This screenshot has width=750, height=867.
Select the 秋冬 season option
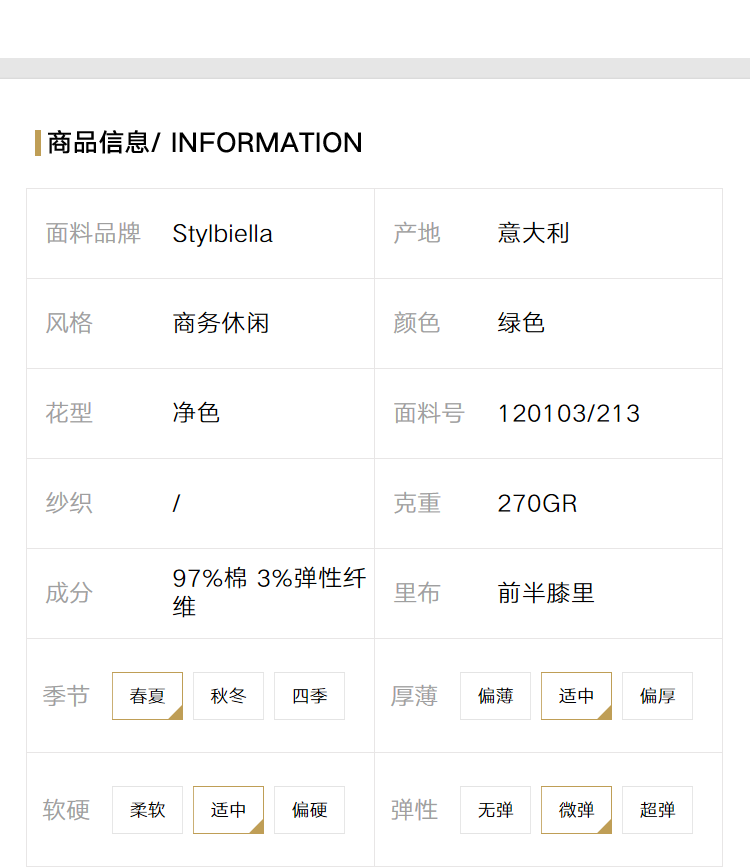[228, 696]
